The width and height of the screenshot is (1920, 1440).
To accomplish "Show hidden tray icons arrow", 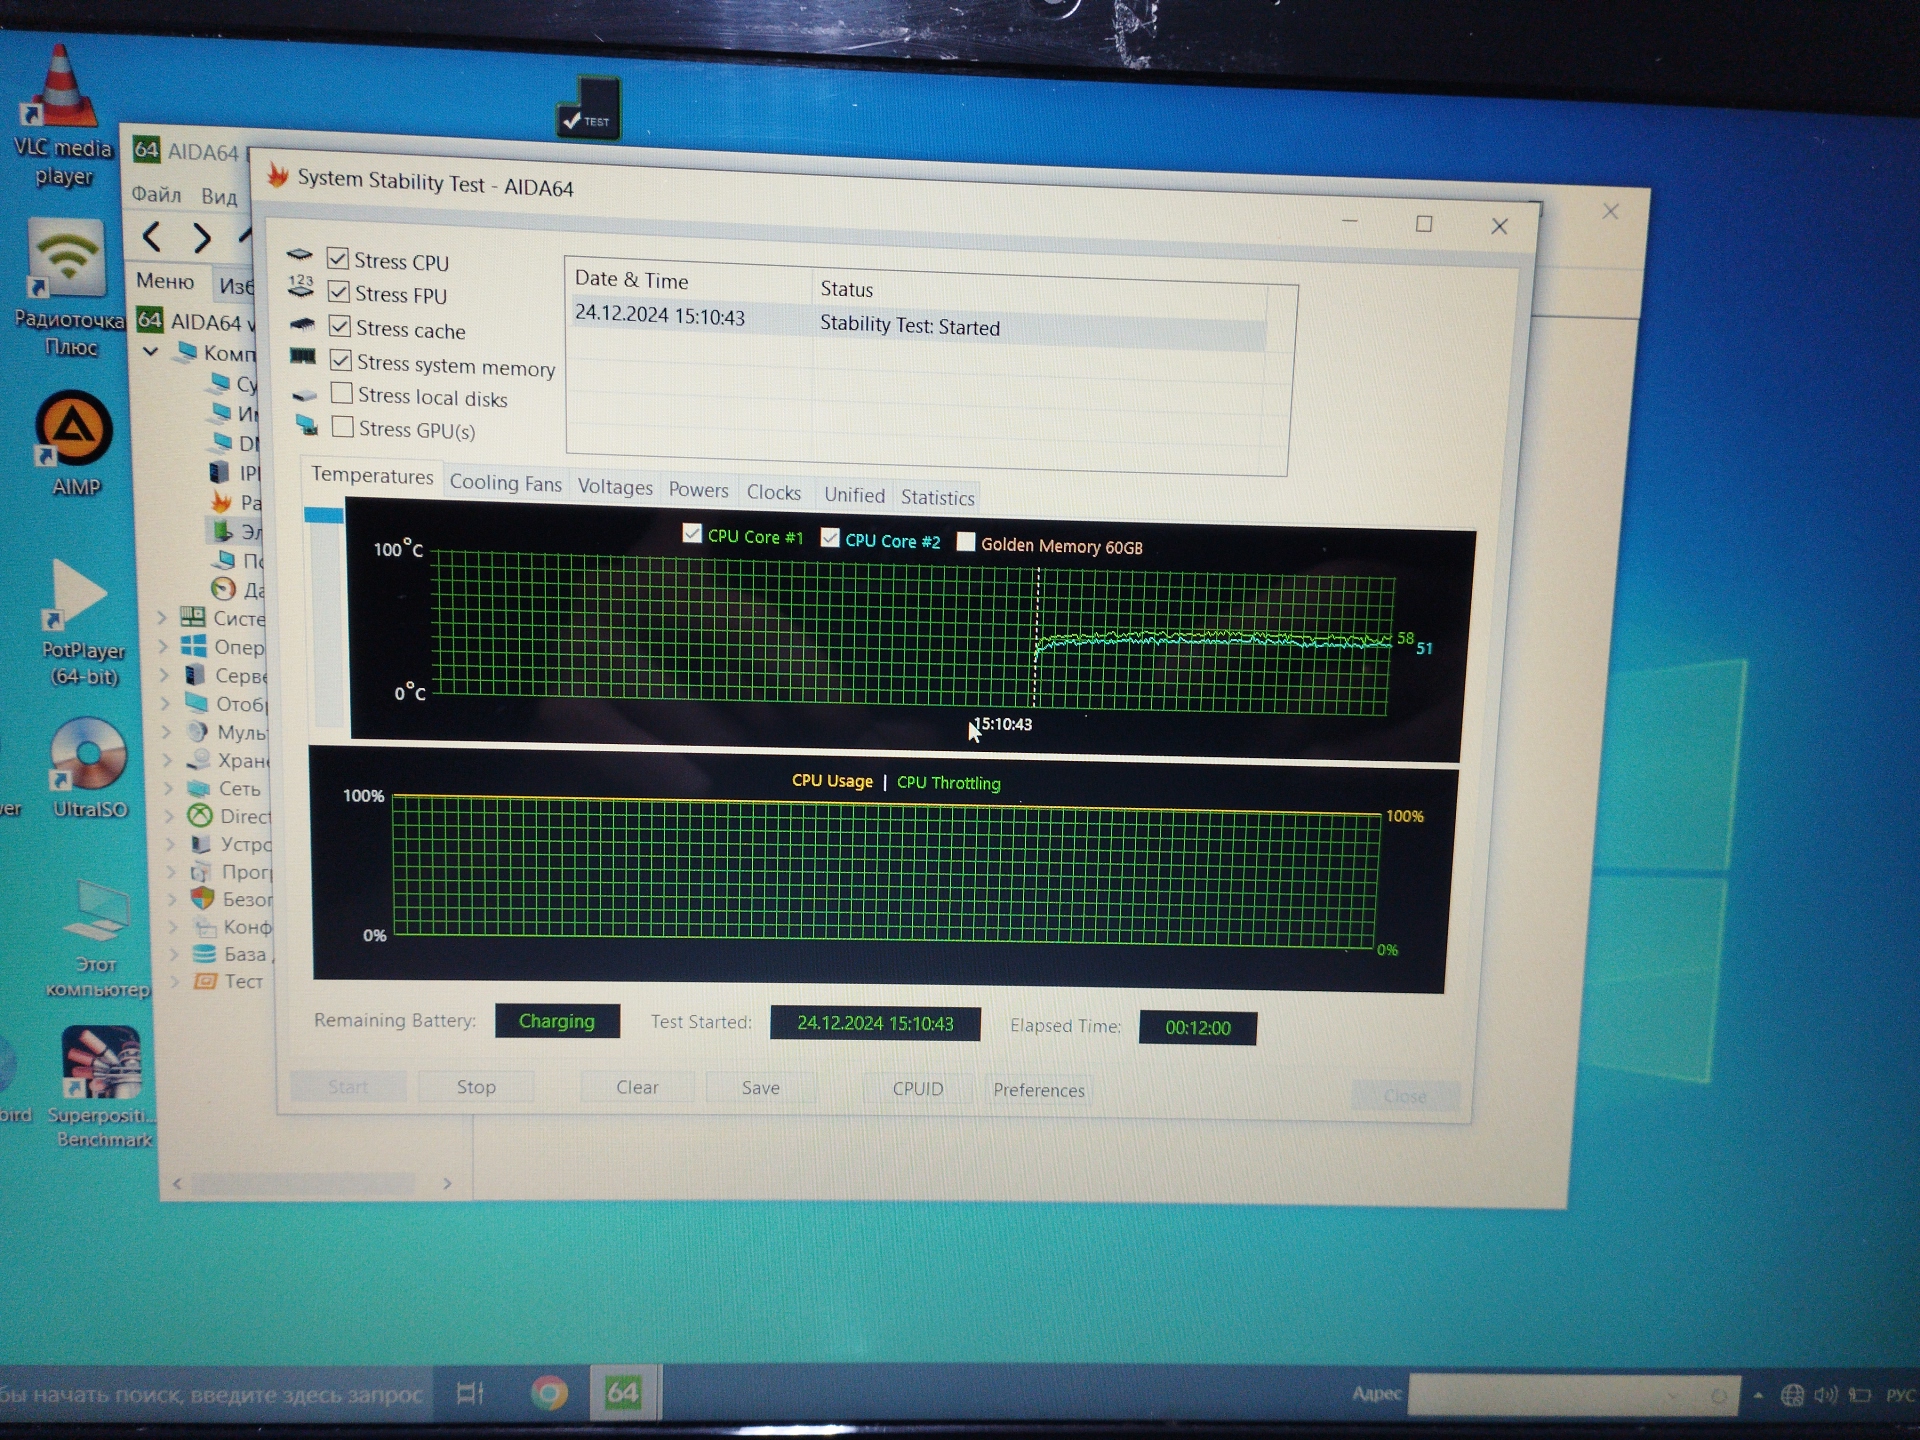I will (x=1758, y=1396).
